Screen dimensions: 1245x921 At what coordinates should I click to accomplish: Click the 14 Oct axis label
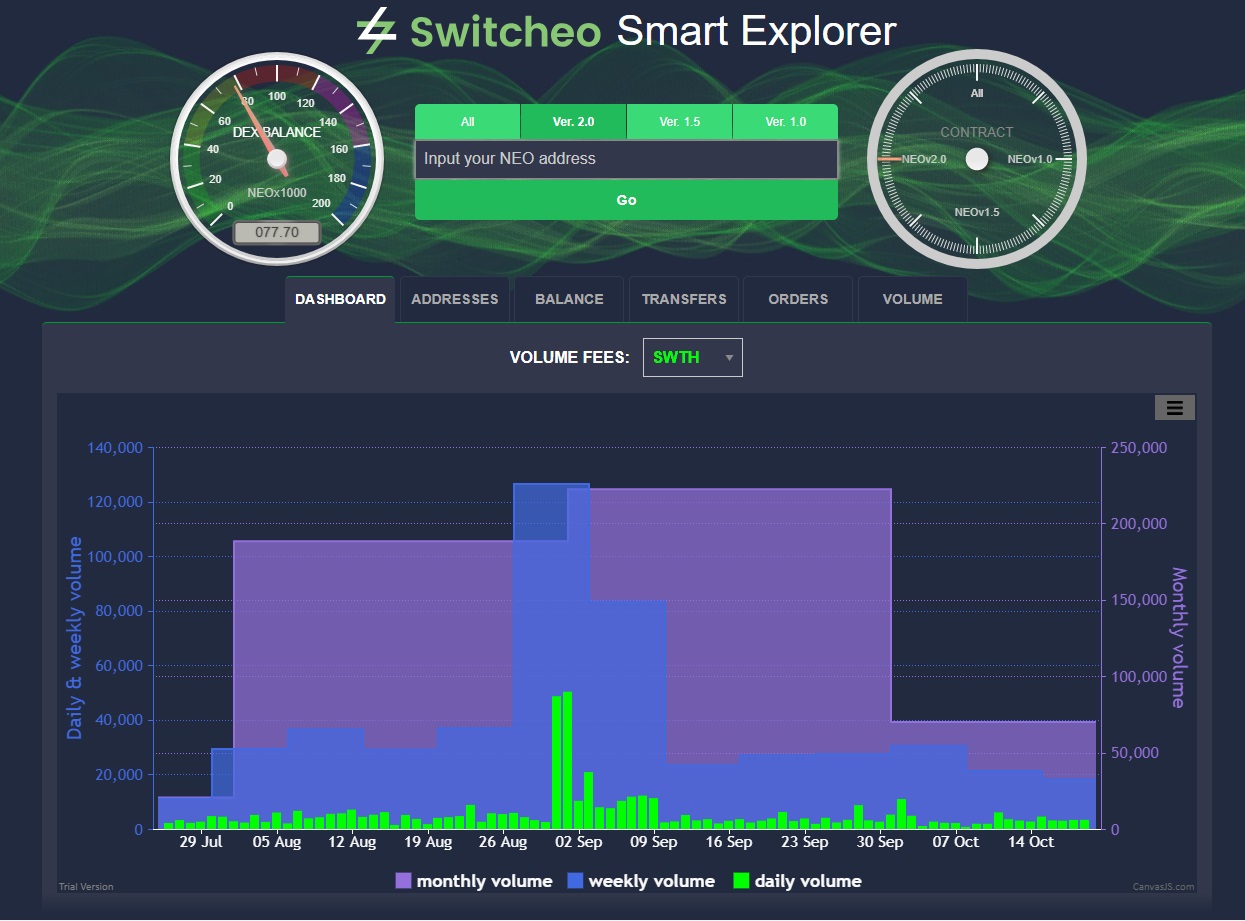pos(1030,842)
